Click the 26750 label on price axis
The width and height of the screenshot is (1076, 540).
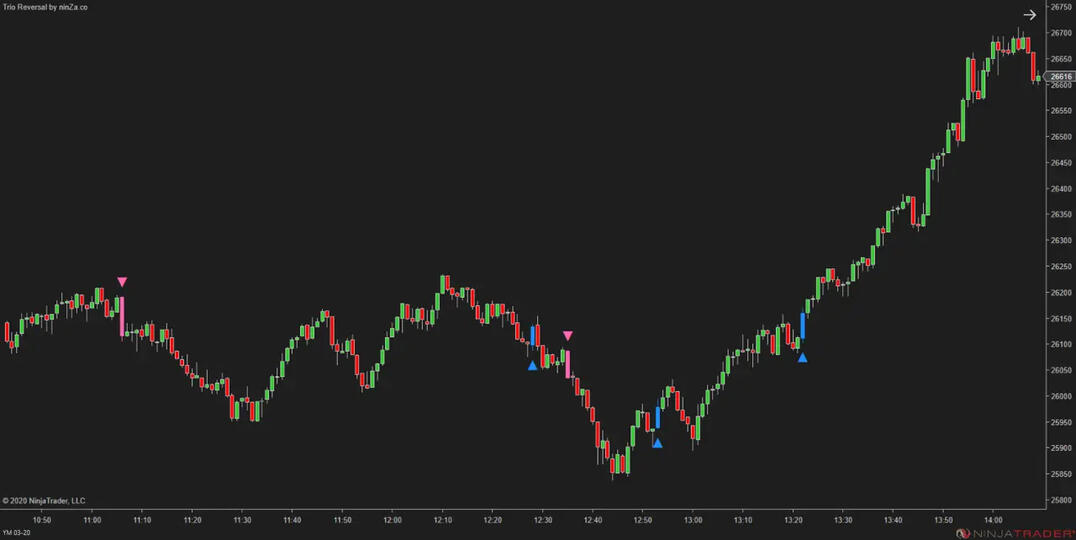pos(1060,7)
